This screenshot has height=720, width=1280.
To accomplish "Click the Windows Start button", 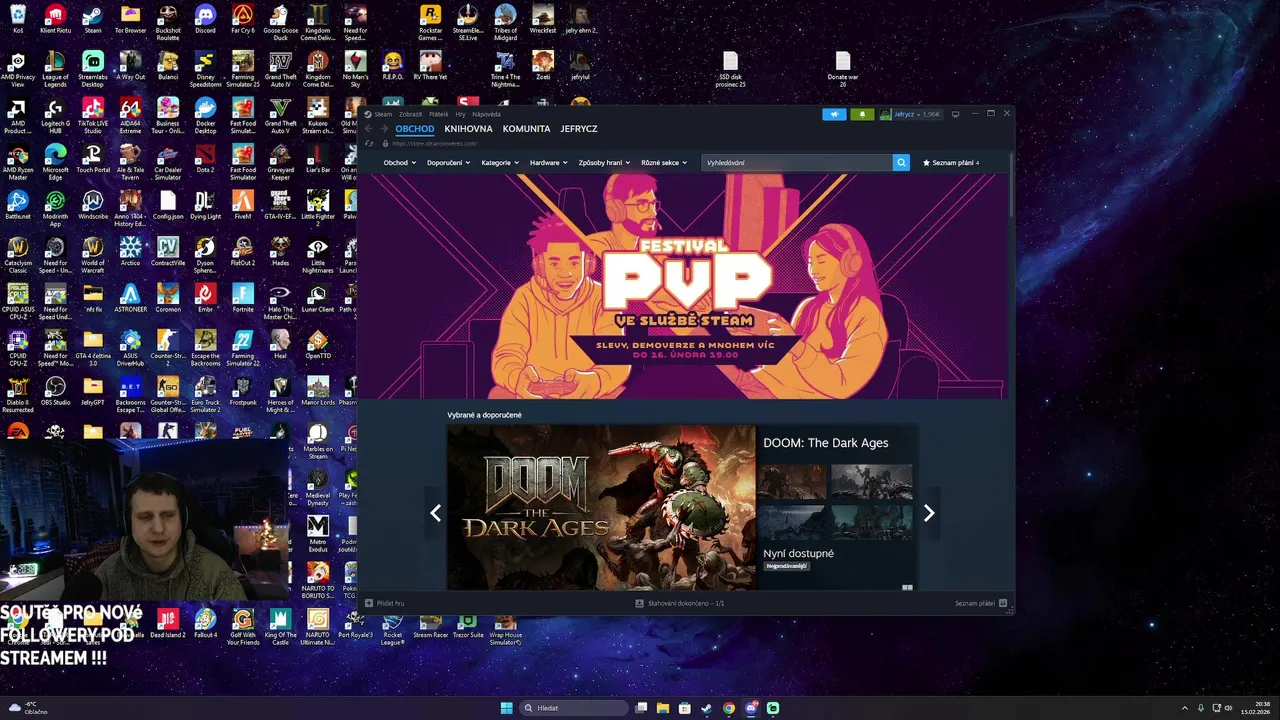I will click(507, 708).
